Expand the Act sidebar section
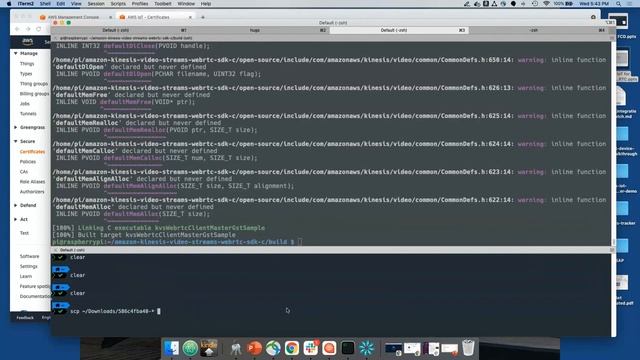 pos(16,219)
